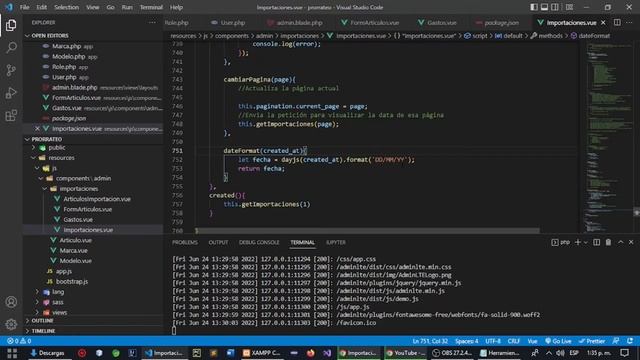Split the editor right
This screenshot has width=640, height=360.
coord(617,22)
